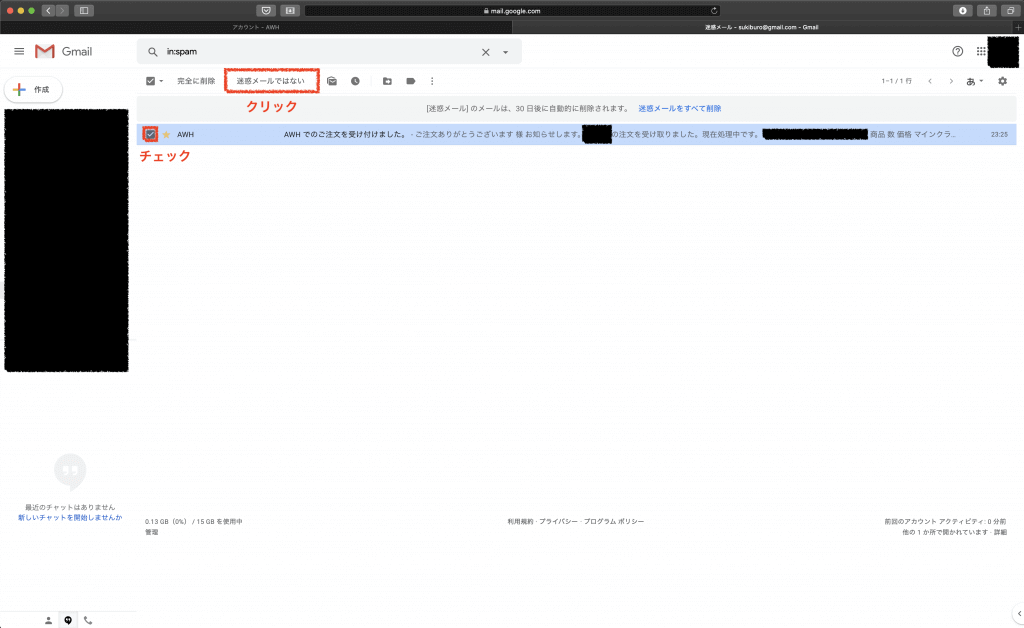
Task: Open the contacts person icon
Action: tap(48, 621)
